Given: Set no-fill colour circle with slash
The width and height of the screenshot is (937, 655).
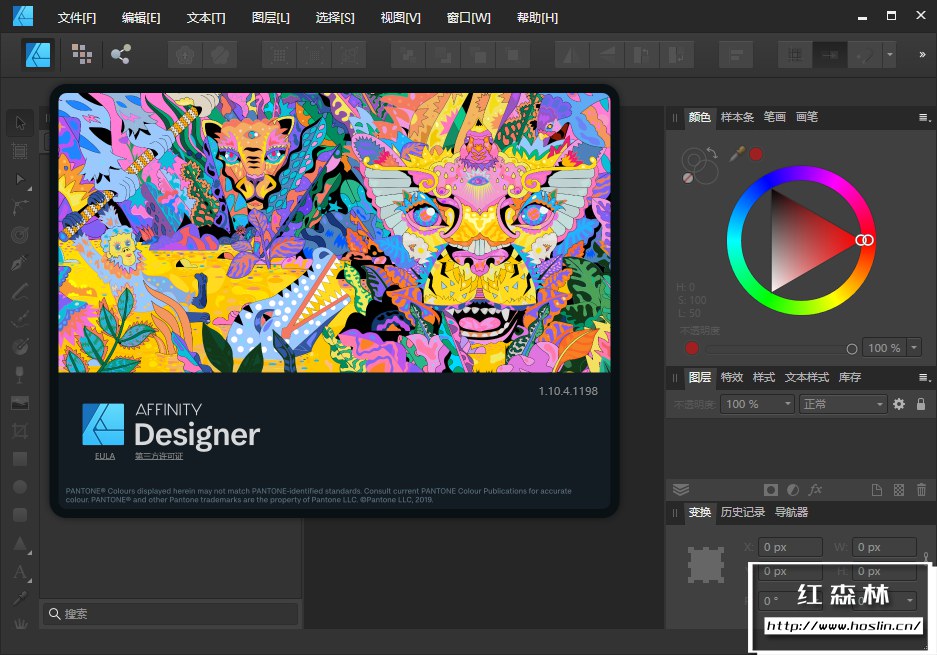Looking at the screenshot, I should click(x=688, y=177).
